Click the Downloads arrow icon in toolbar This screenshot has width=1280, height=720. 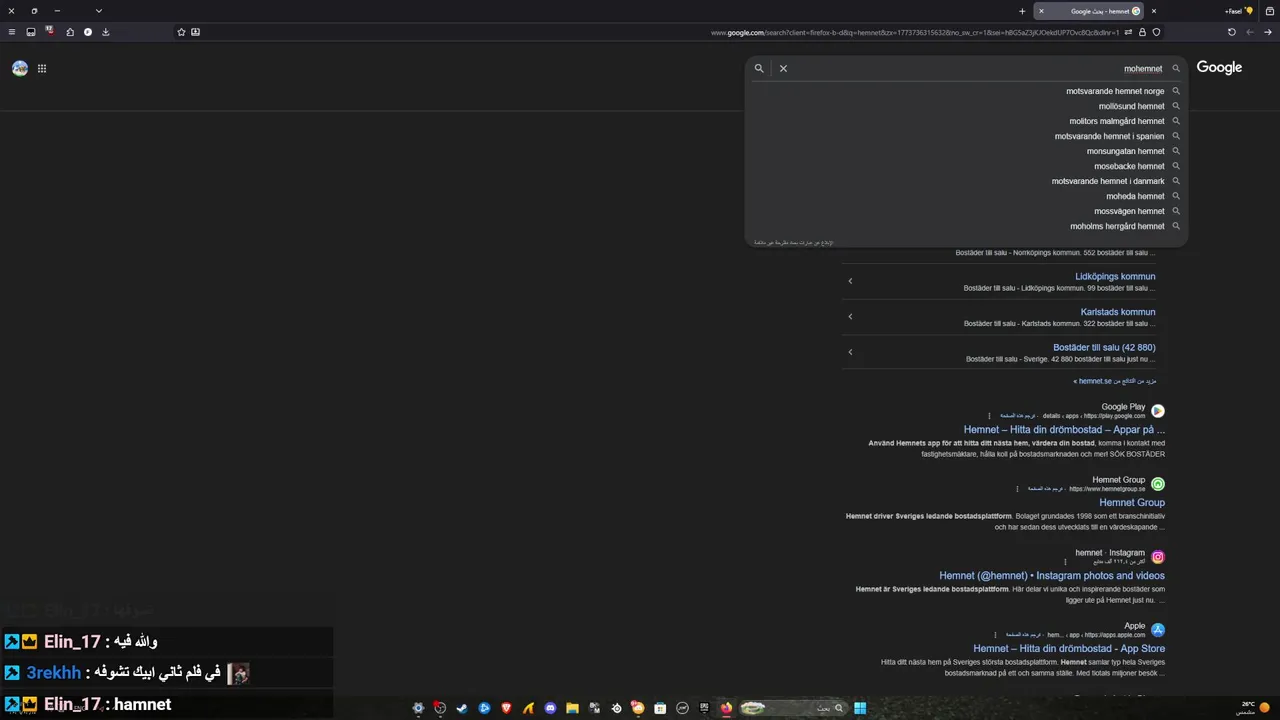(106, 32)
